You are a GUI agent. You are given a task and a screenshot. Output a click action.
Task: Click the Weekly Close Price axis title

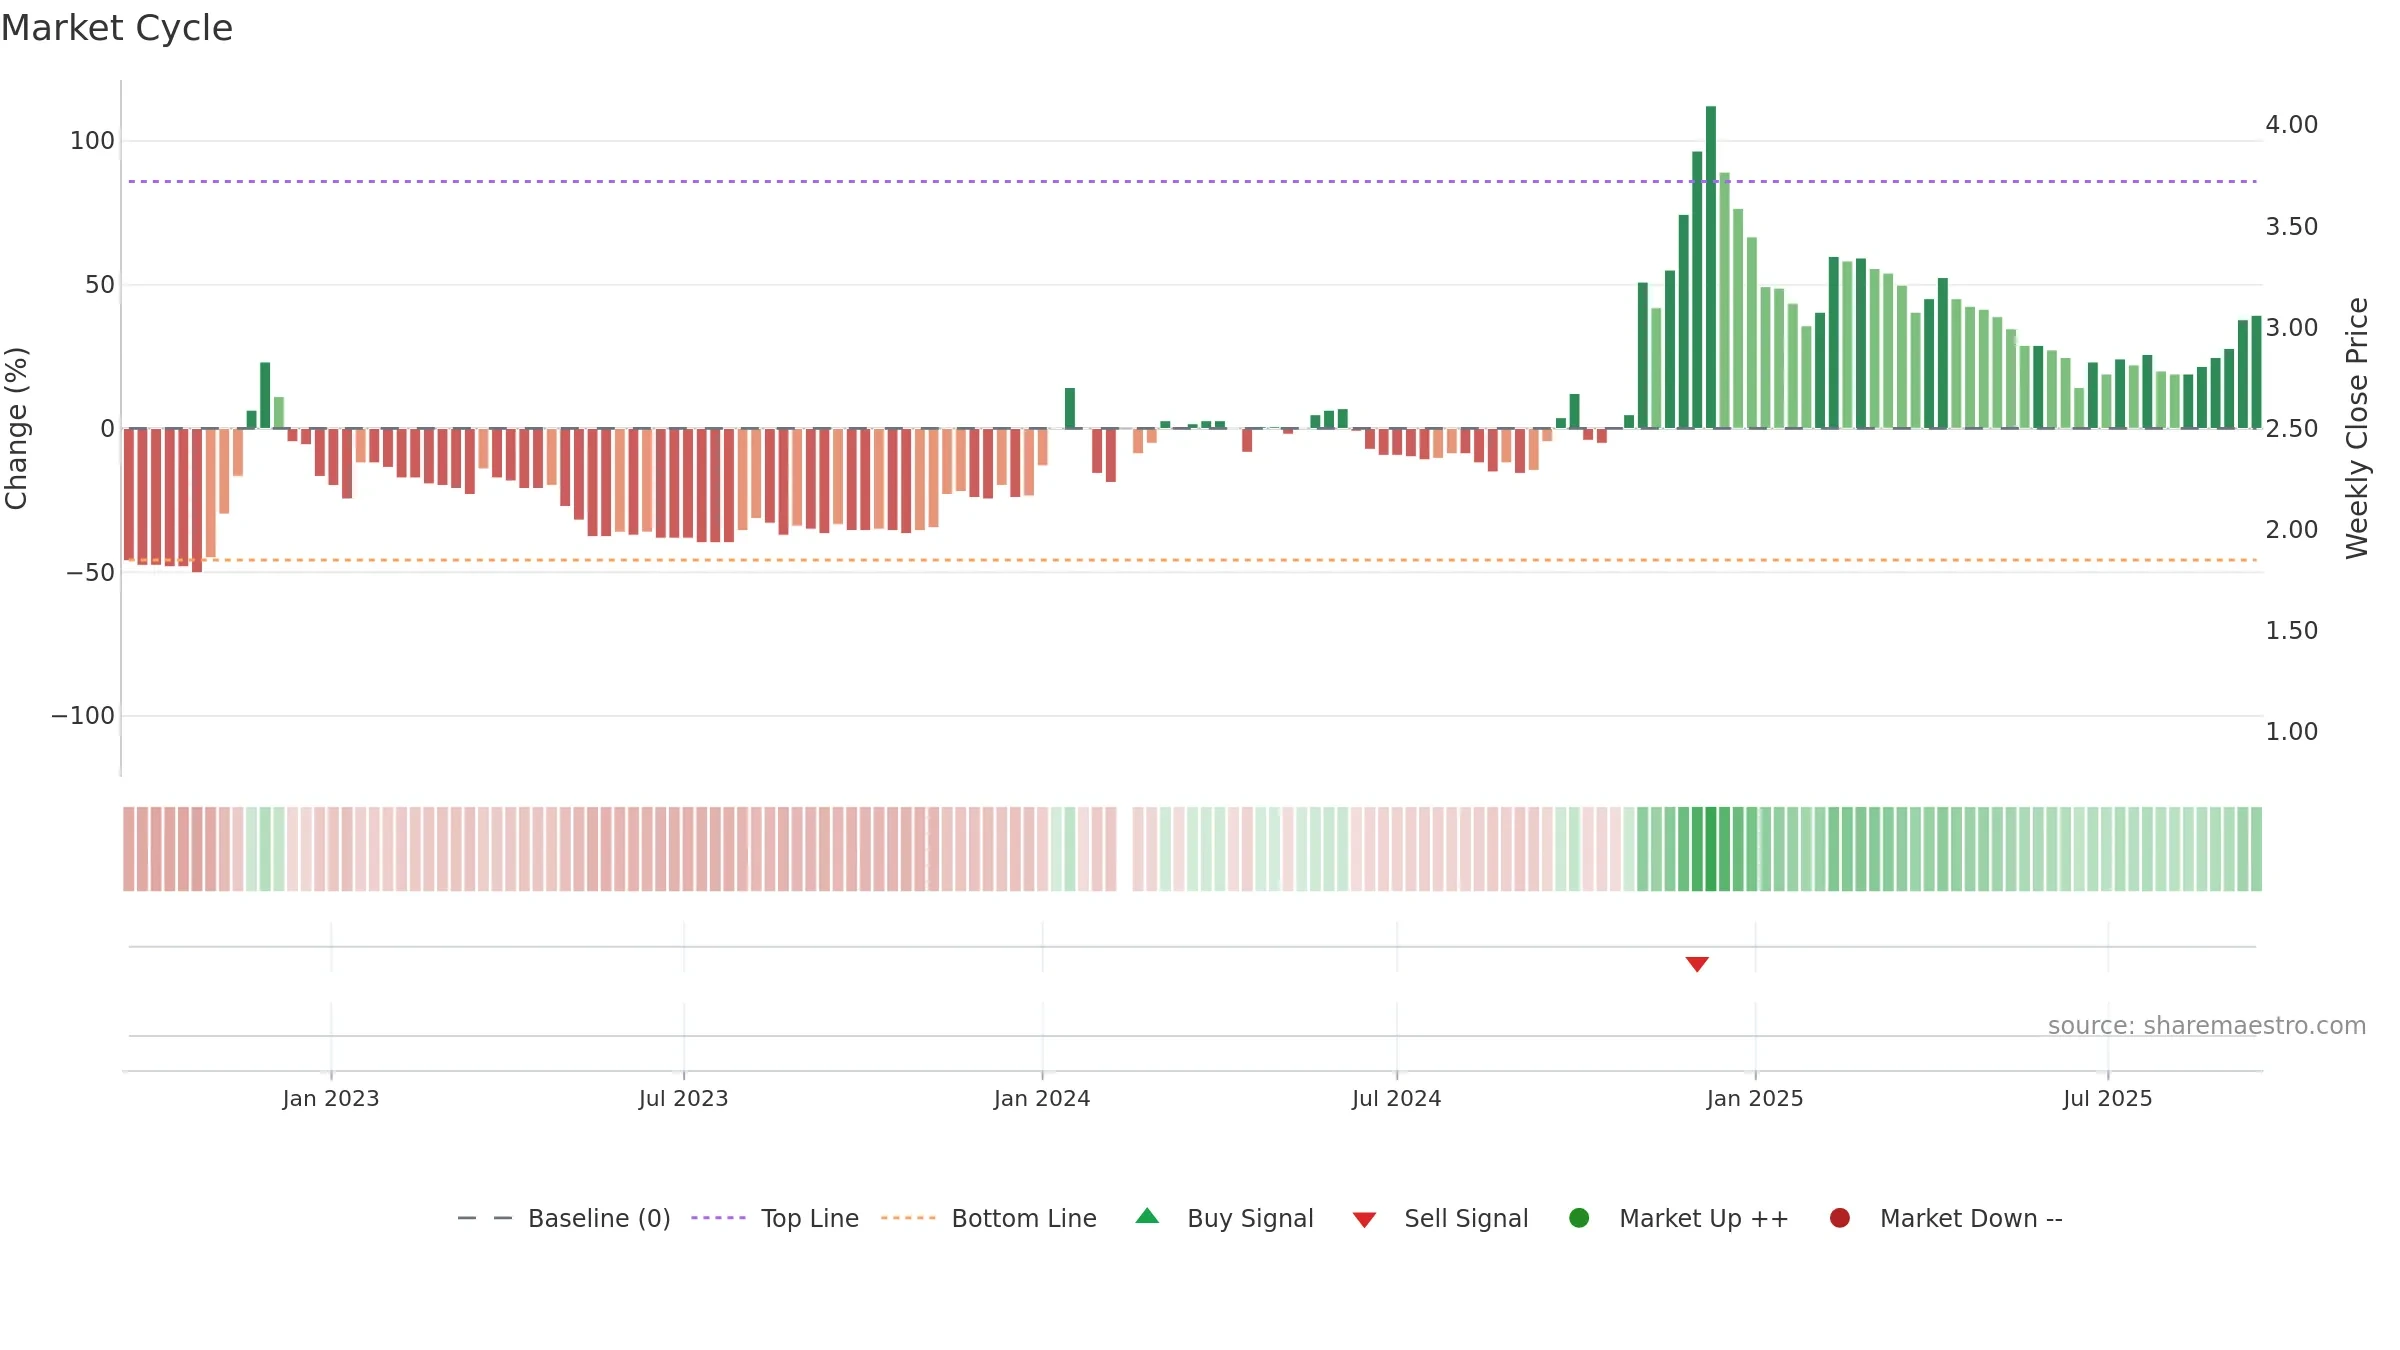click(x=2357, y=428)
